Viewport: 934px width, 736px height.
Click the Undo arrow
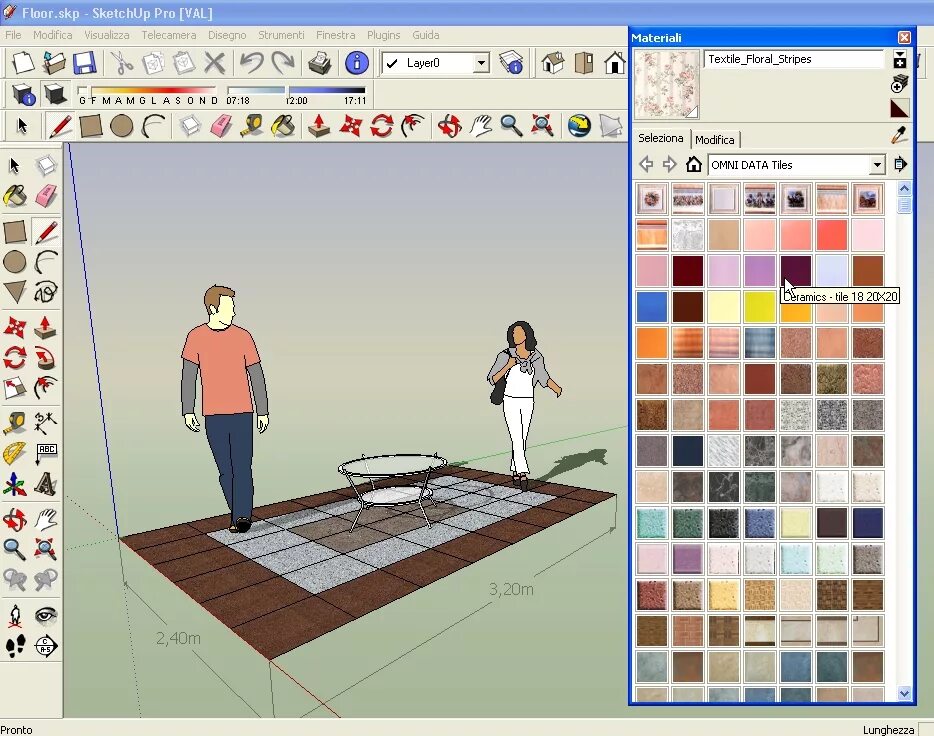[252, 63]
